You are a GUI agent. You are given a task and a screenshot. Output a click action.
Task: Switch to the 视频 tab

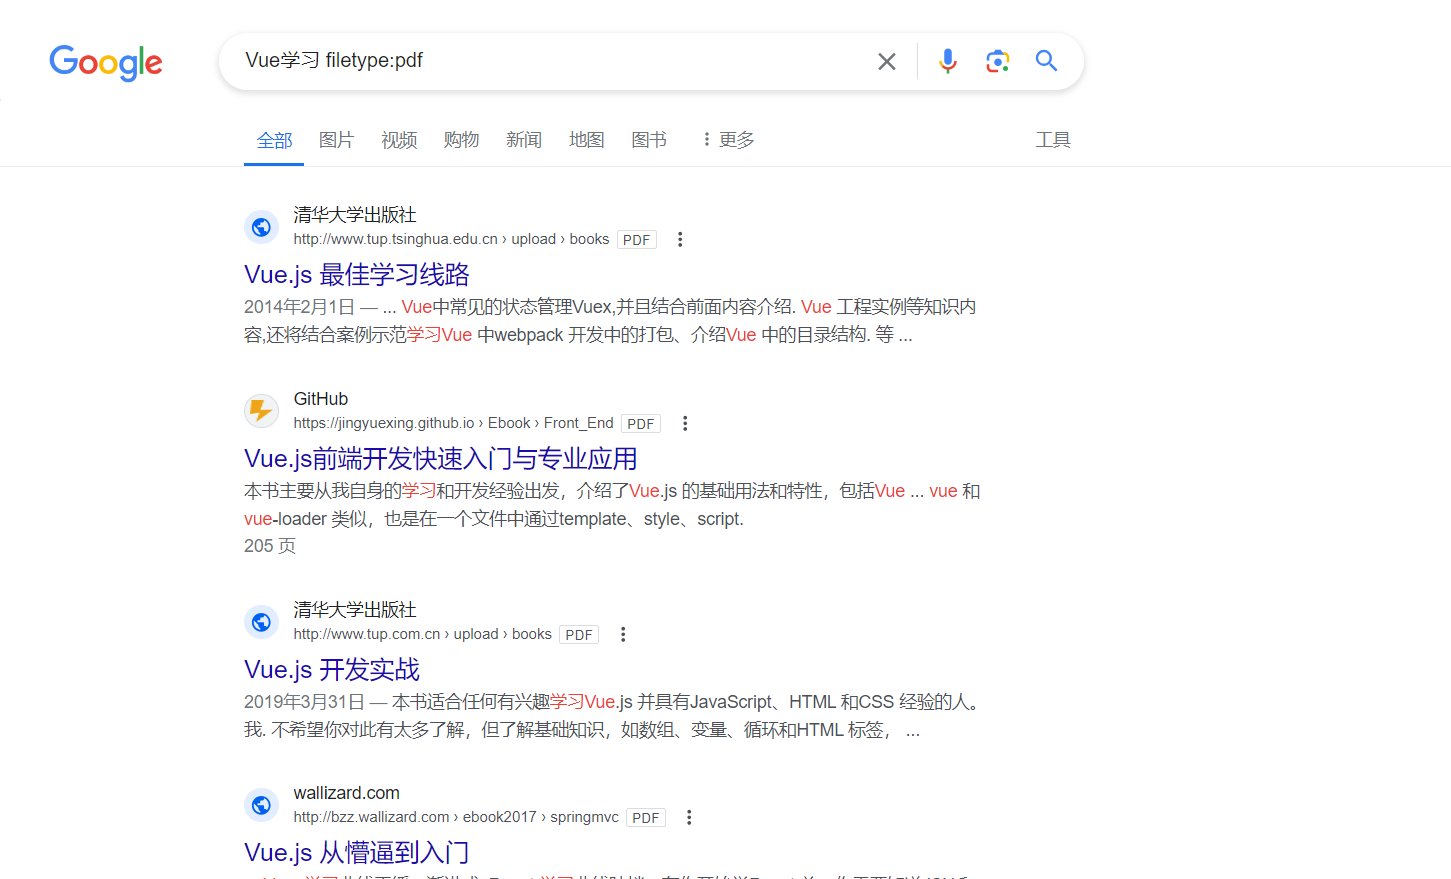[x=399, y=140]
